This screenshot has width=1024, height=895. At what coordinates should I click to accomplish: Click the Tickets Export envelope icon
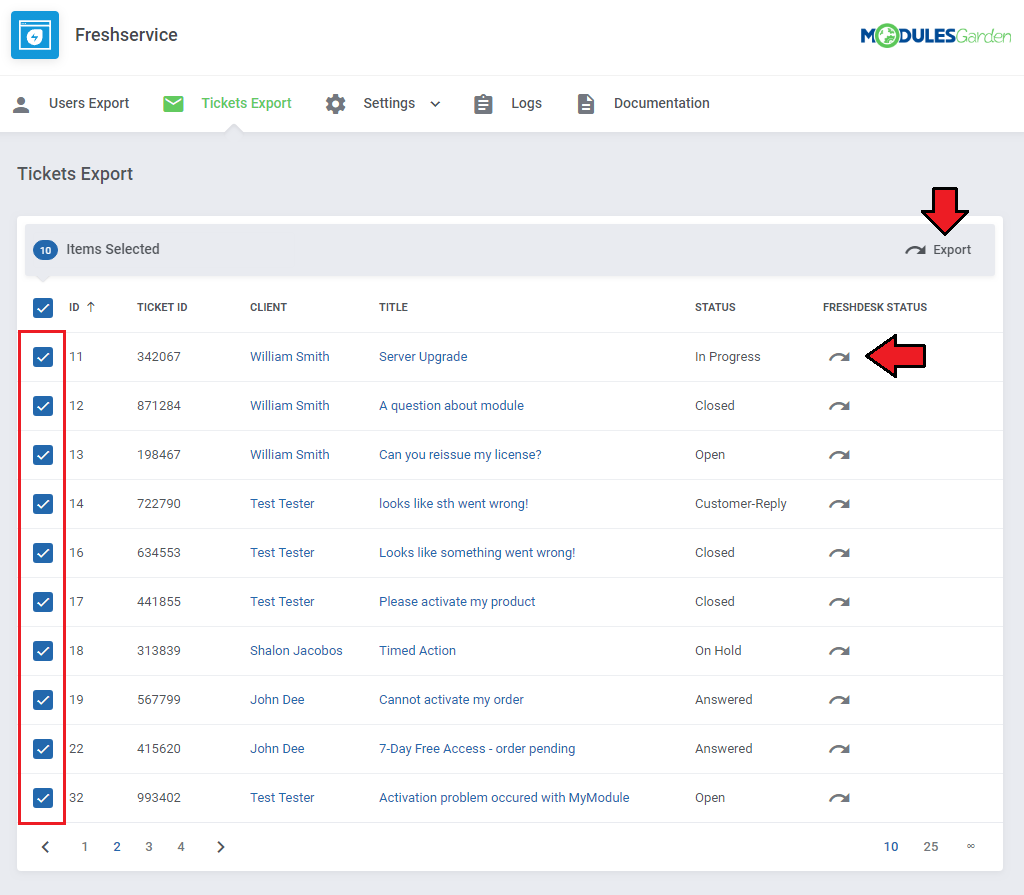tap(173, 103)
